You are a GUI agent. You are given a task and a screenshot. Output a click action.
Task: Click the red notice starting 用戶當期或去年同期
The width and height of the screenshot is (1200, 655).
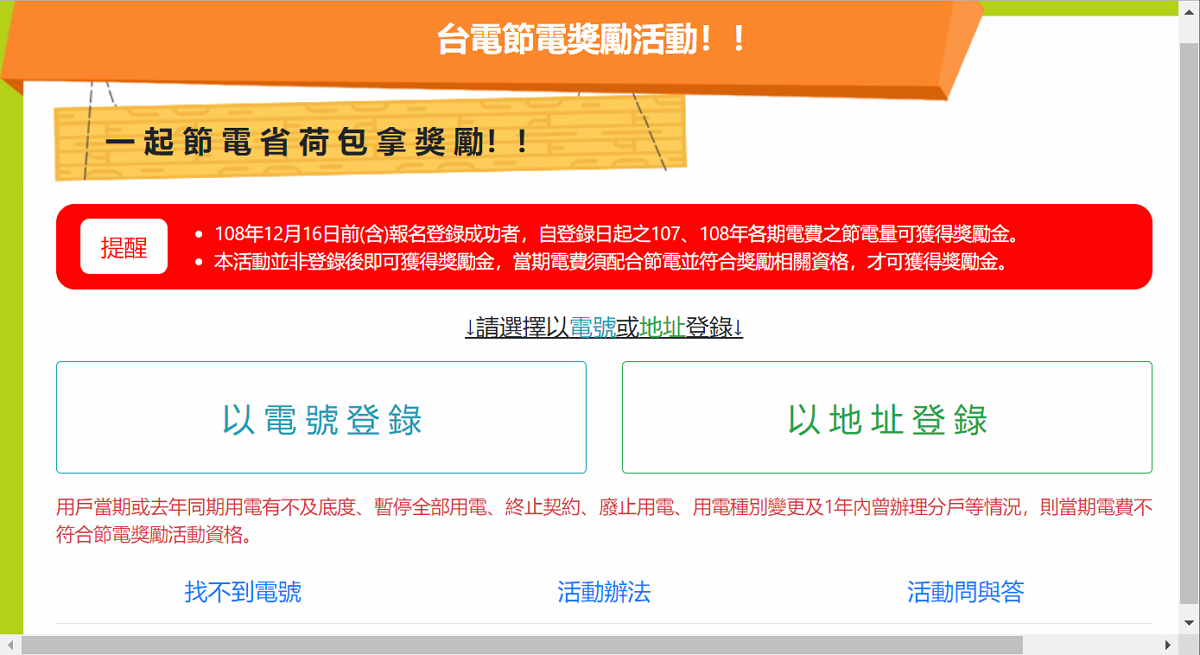pyautogui.click(x=604, y=520)
